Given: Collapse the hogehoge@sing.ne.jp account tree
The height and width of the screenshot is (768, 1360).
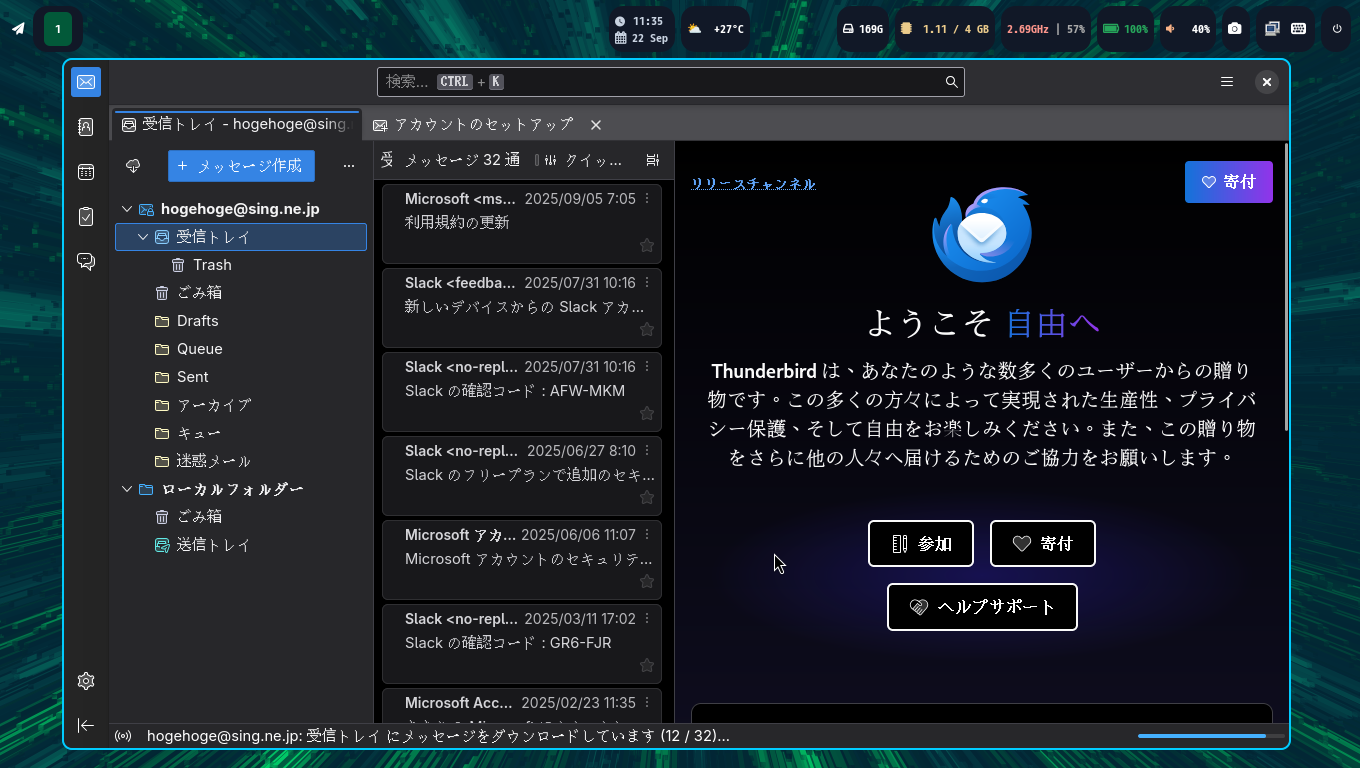Looking at the screenshot, I should click(x=127, y=209).
